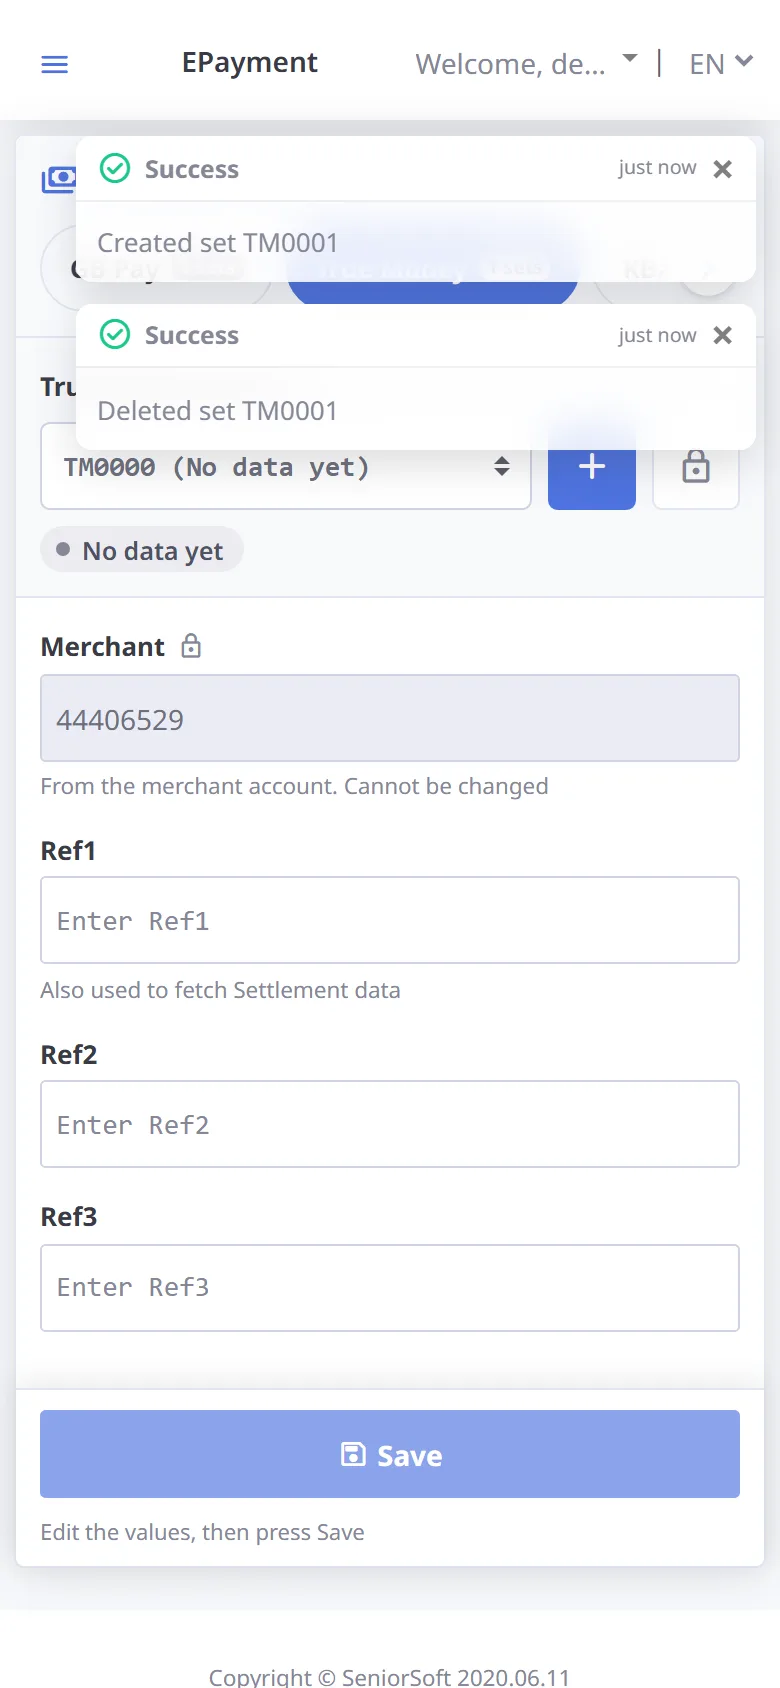Image resolution: width=780 pixels, height=1688 pixels.
Task: Change language with EN selector
Action: pyautogui.click(x=721, y=64)
